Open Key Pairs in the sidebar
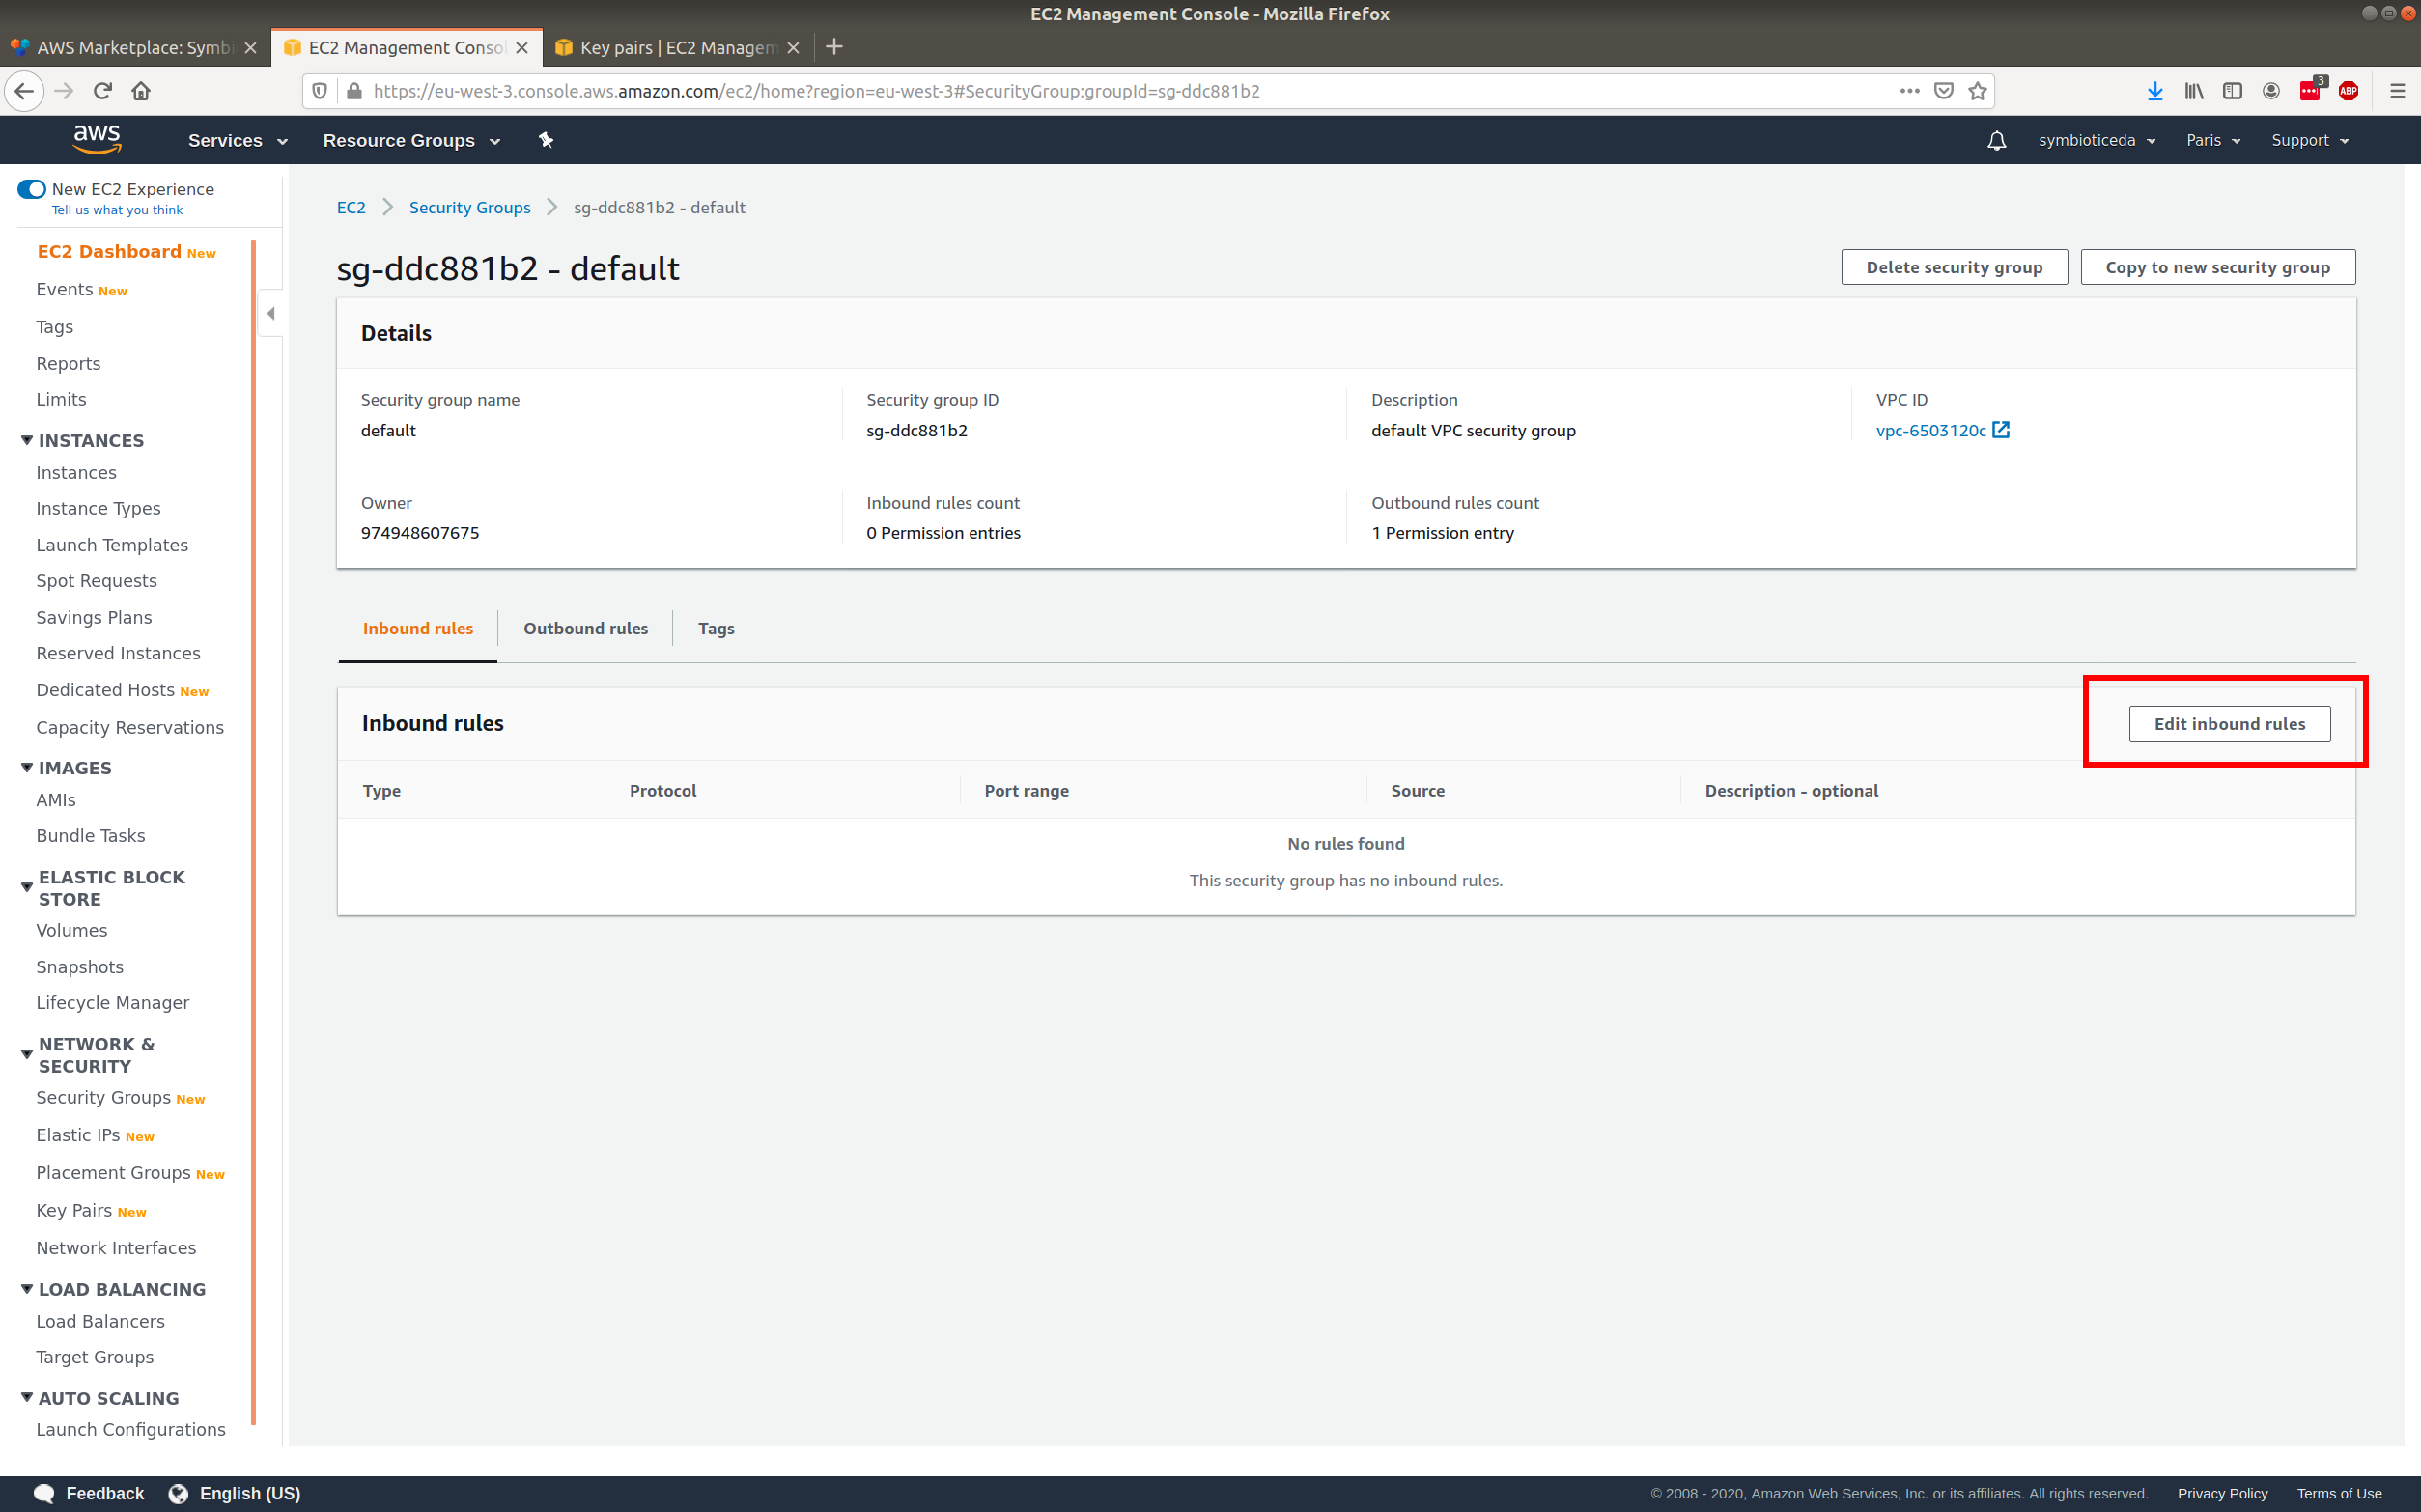This screenshot has width=2421, height=1512. click(74, 1211)
